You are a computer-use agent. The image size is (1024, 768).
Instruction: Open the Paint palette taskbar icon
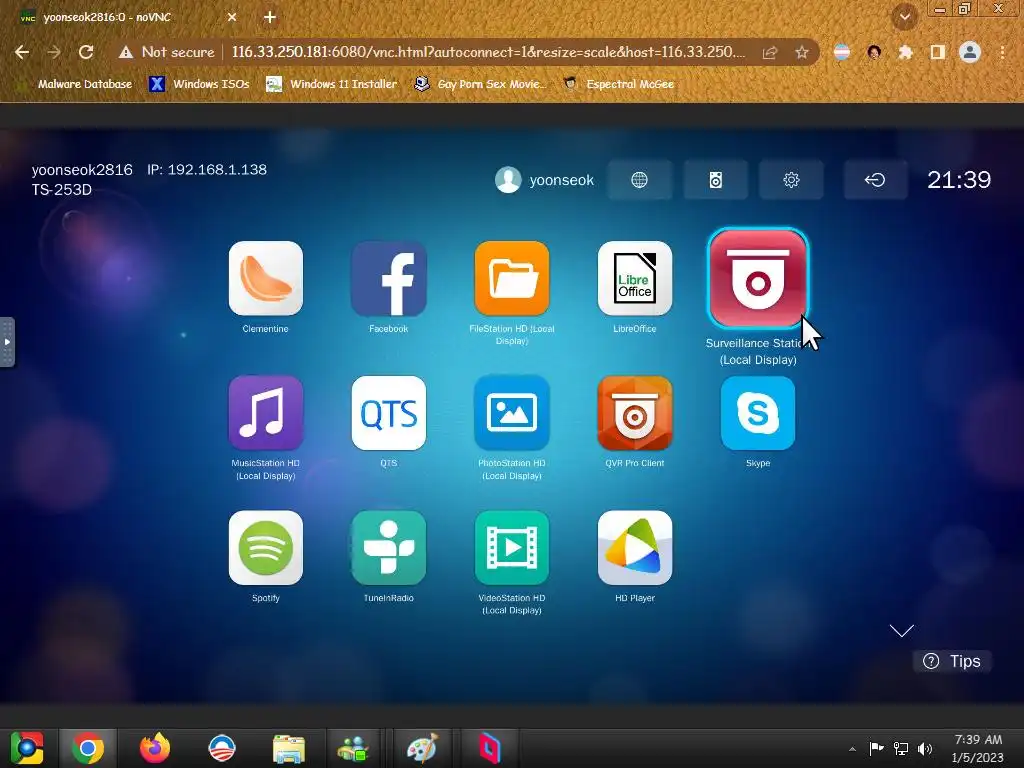click(x=422, y=748)
